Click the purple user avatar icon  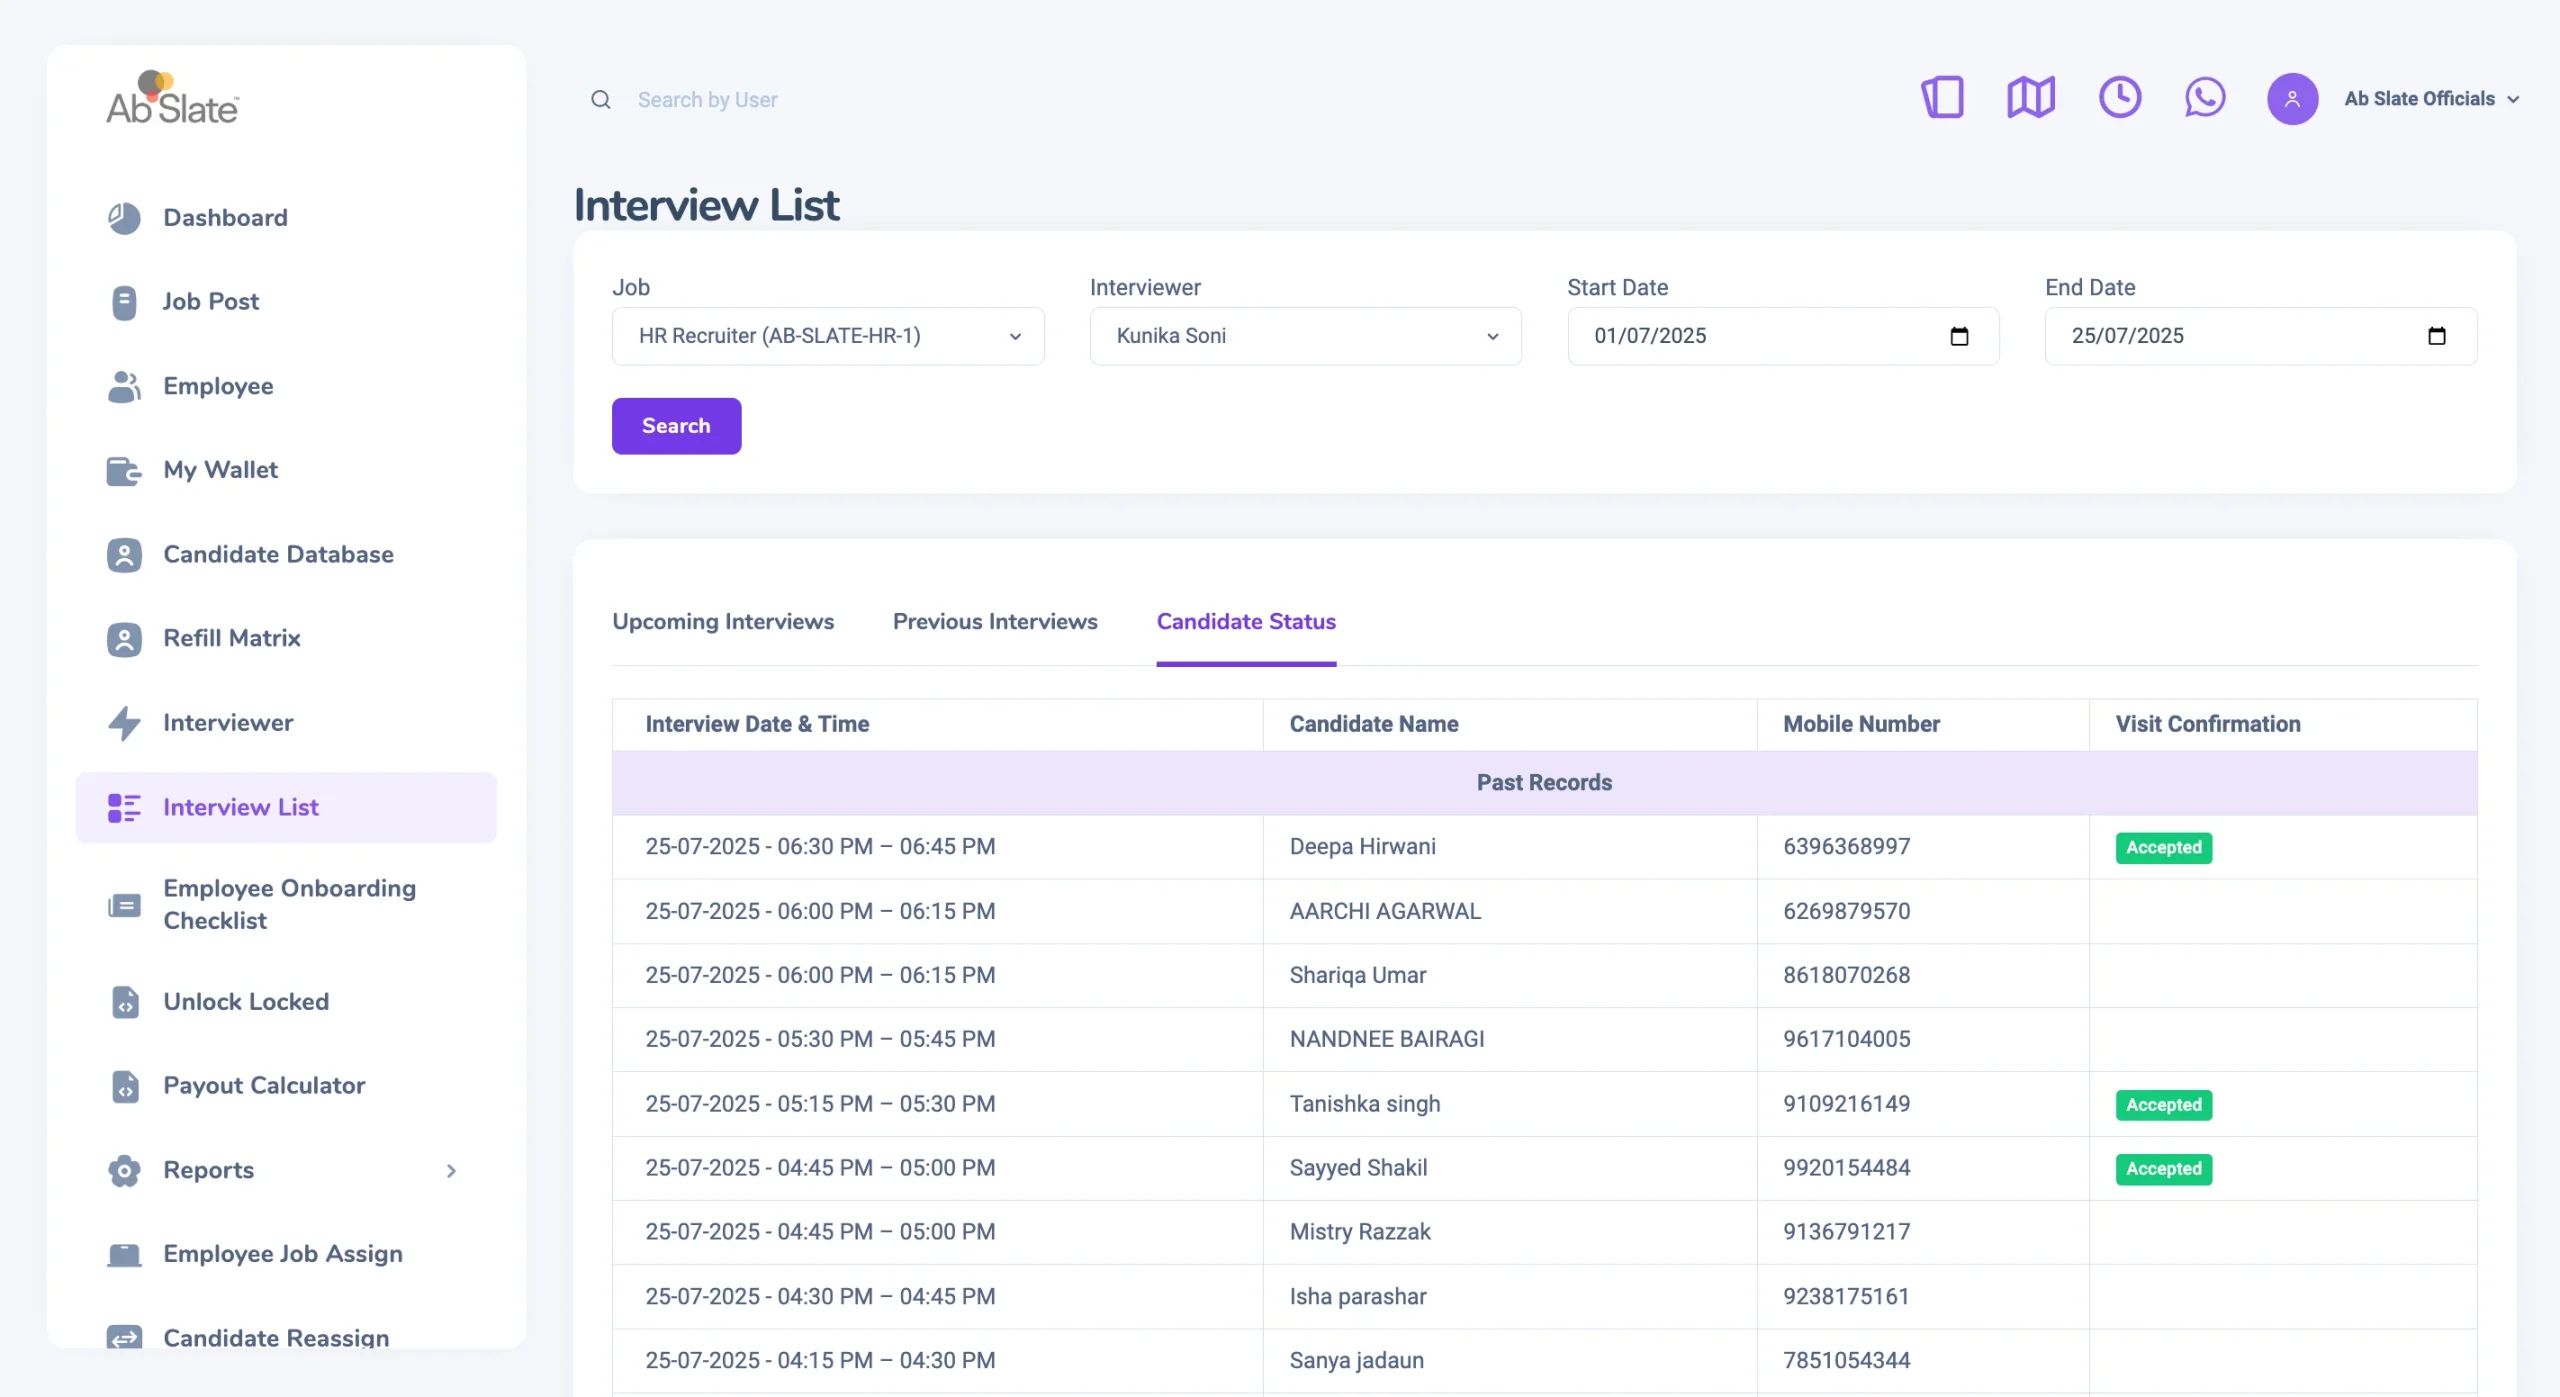(2292, 99)
